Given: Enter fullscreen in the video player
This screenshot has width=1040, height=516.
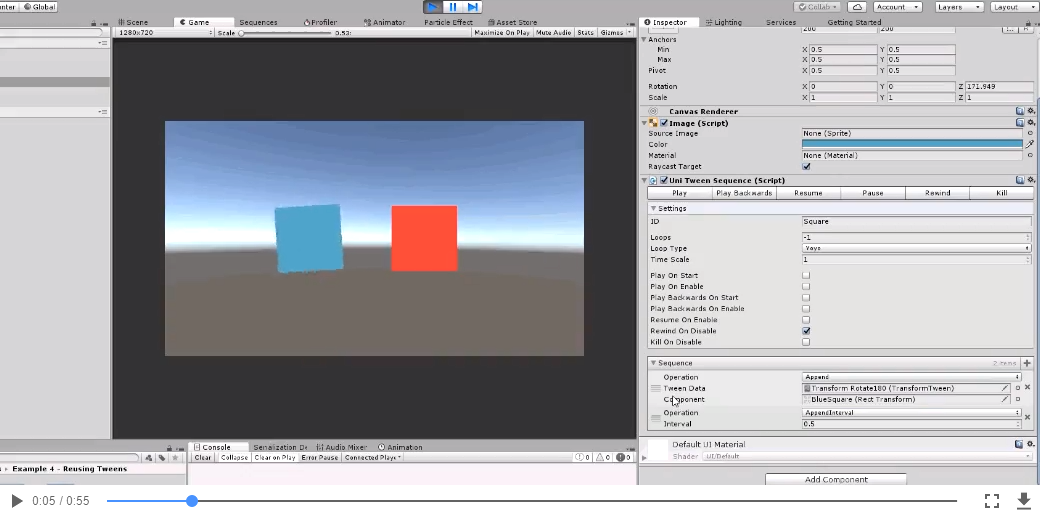Looking at the screenshot, I should click(x=992, y=501).
